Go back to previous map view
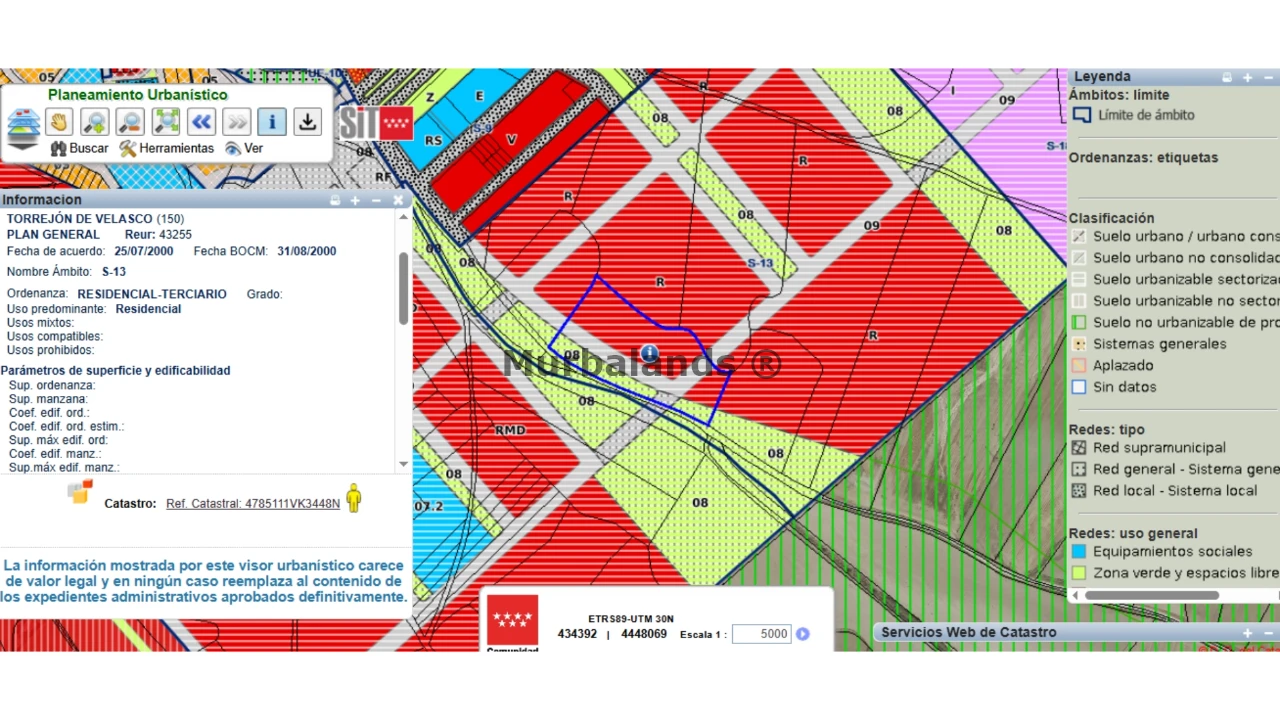 pos(202,122)
